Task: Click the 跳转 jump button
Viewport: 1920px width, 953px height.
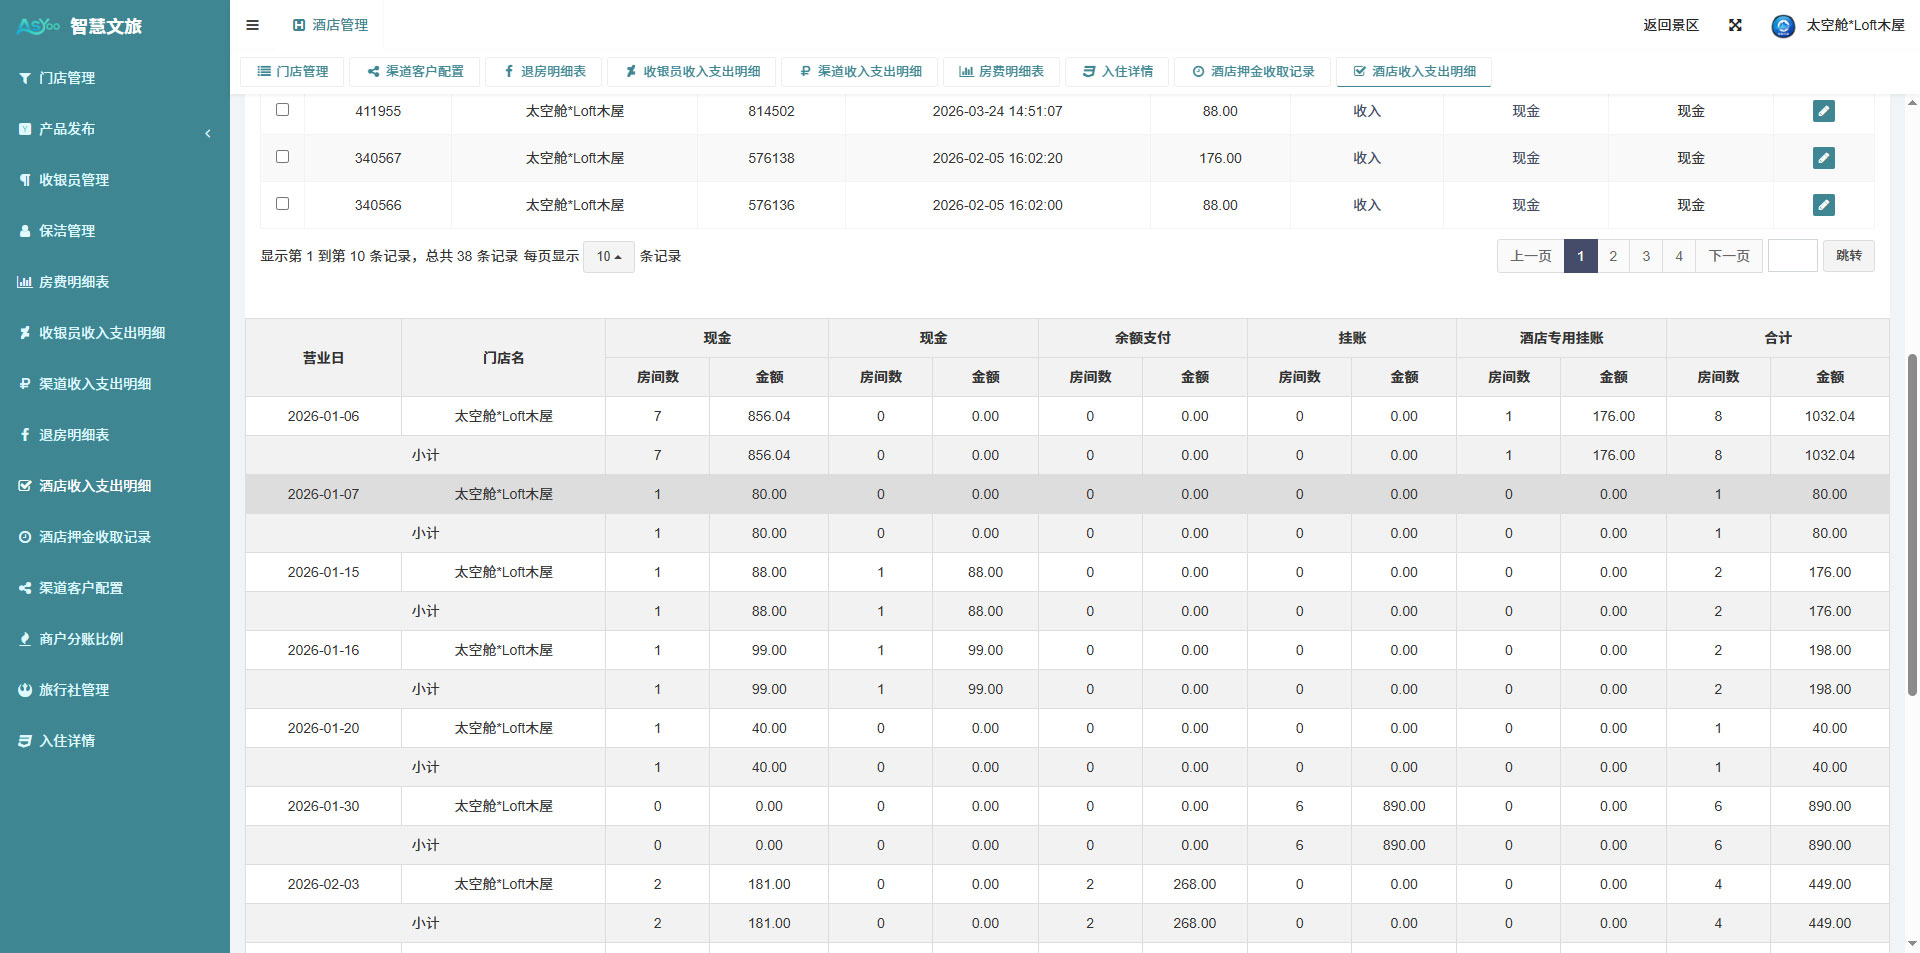Action: click(x=1849, y=256)
